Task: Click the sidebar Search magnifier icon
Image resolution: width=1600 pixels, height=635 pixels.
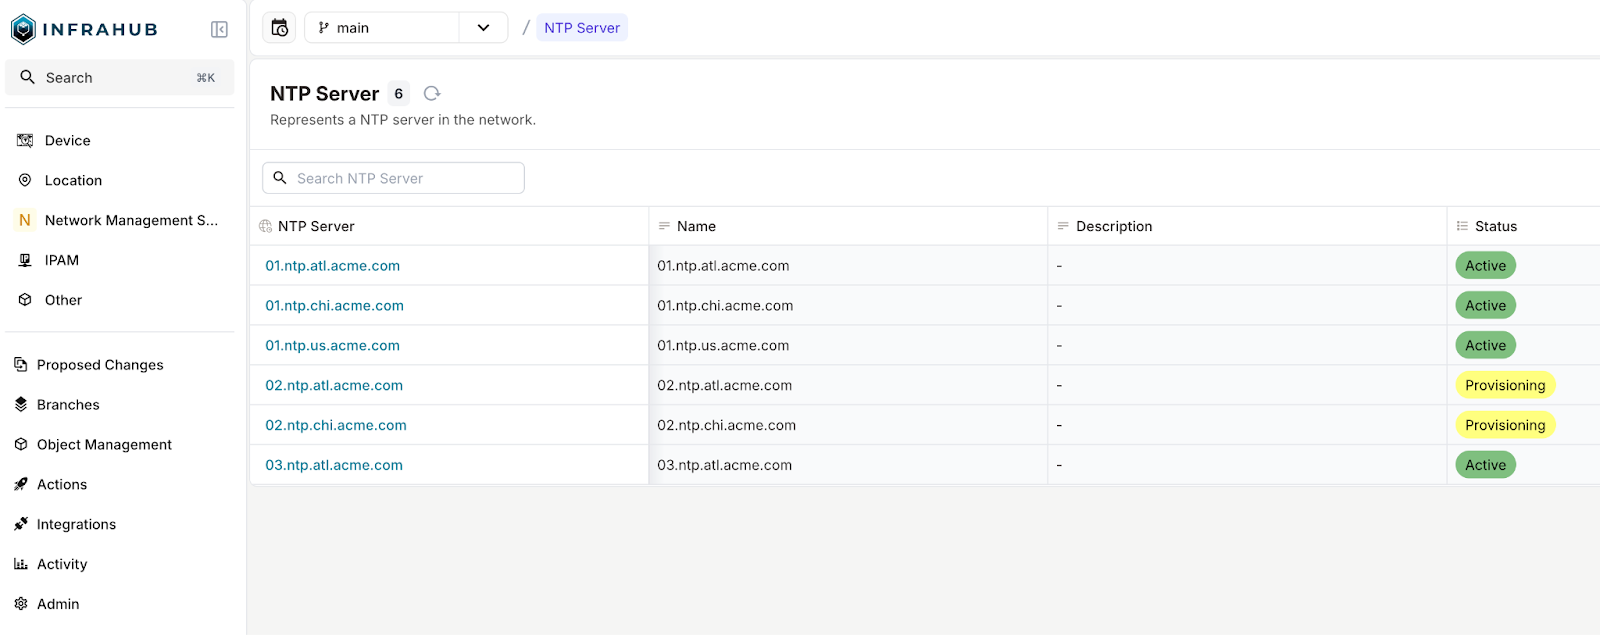Action: (x=28, y=77)
